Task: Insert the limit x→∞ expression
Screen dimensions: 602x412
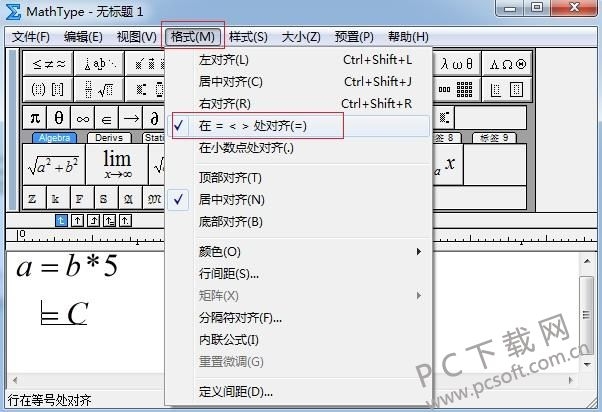Action: point(117,165)
